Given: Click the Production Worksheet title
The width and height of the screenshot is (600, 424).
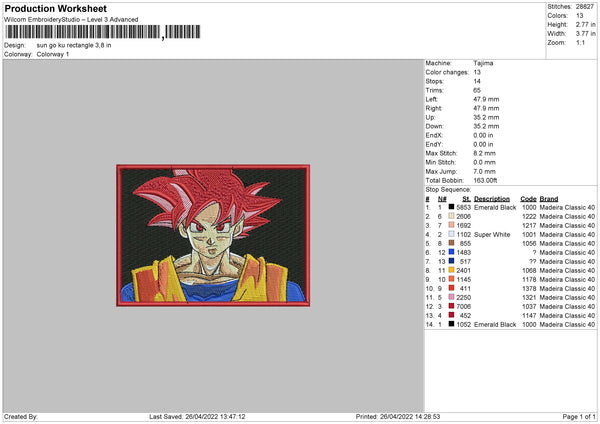Looking at the screenshot, I should click(55, 8).
